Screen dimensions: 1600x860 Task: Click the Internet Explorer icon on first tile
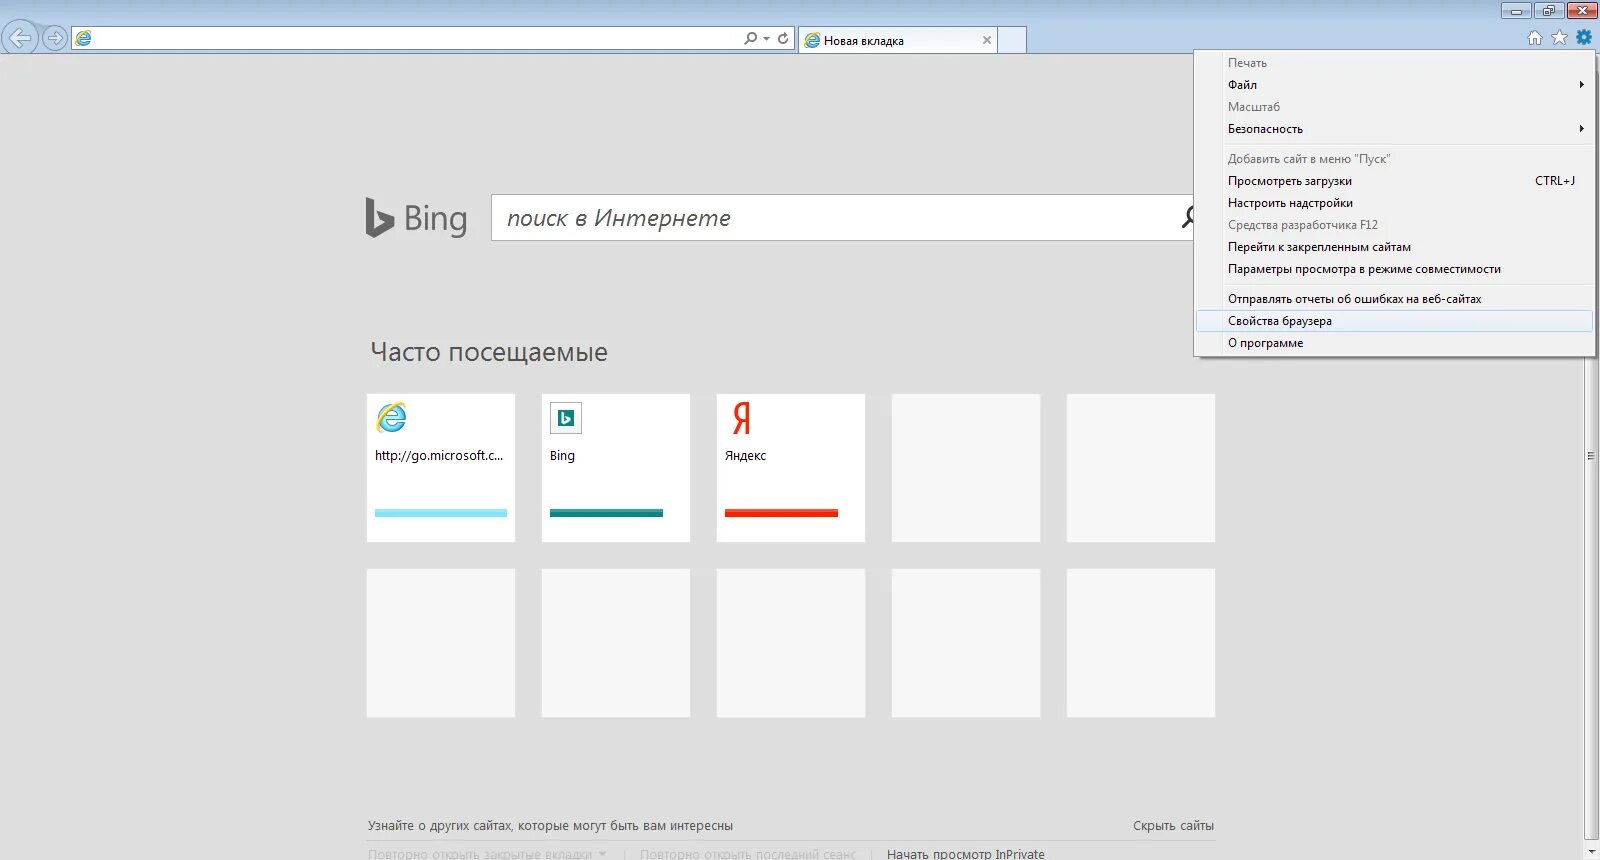click(391, 418)
